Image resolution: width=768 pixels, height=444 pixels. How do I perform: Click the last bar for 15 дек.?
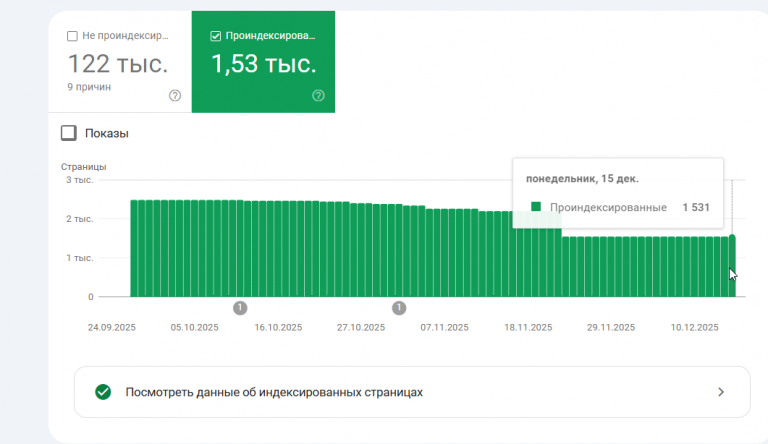click(732, 266)
